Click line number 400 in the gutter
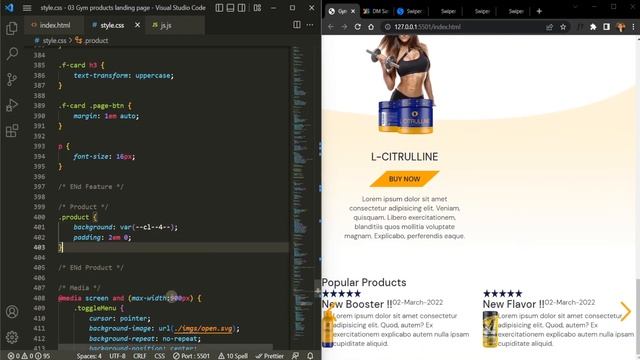Screen dimensions: 640x360 [40, 217]
